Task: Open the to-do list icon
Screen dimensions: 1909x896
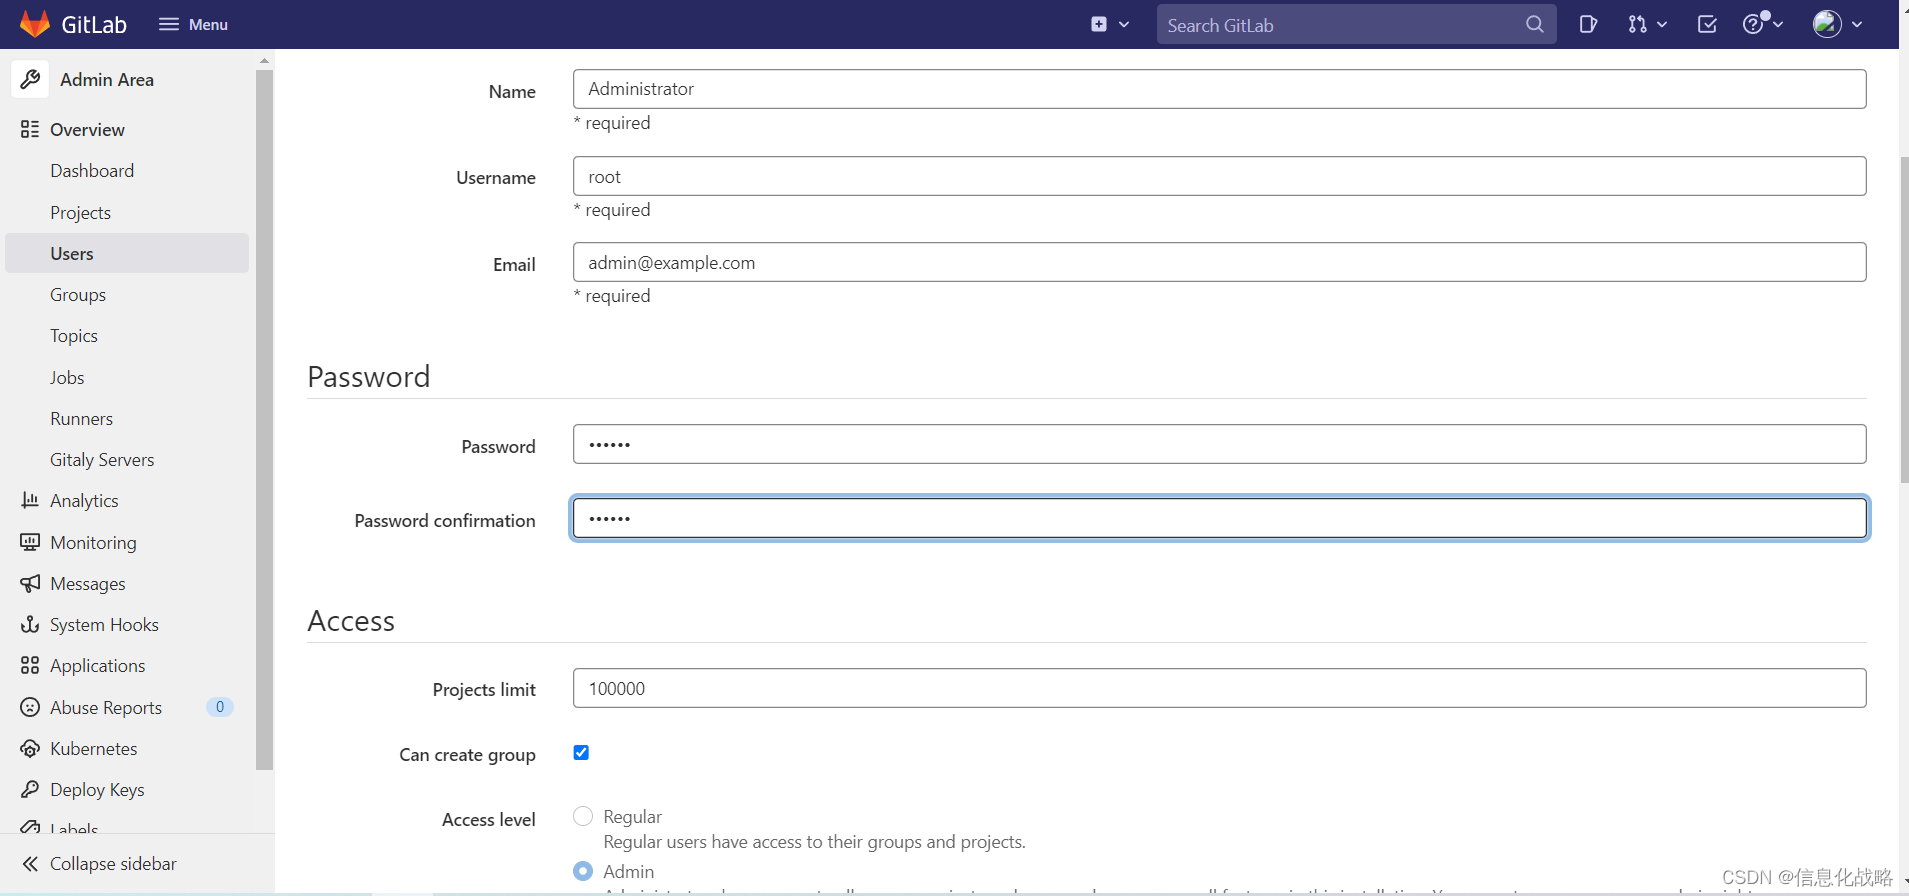Action: coord(1707,24)
